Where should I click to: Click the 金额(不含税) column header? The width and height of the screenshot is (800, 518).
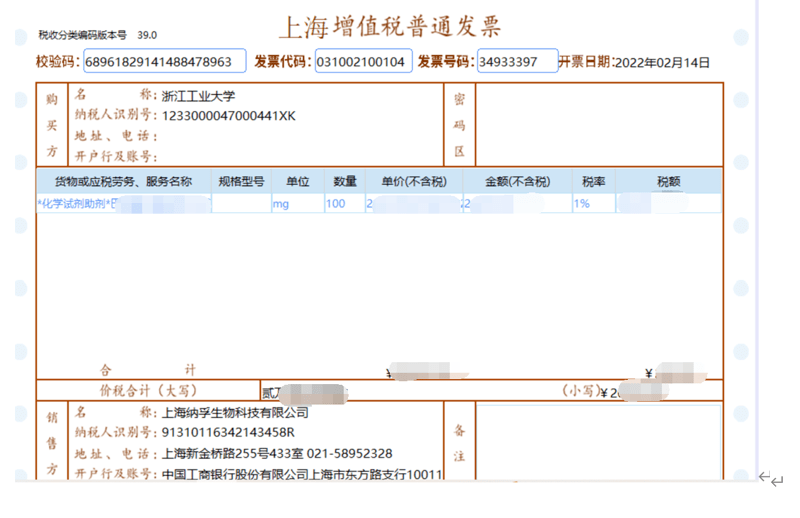click(x=517, y=181)
